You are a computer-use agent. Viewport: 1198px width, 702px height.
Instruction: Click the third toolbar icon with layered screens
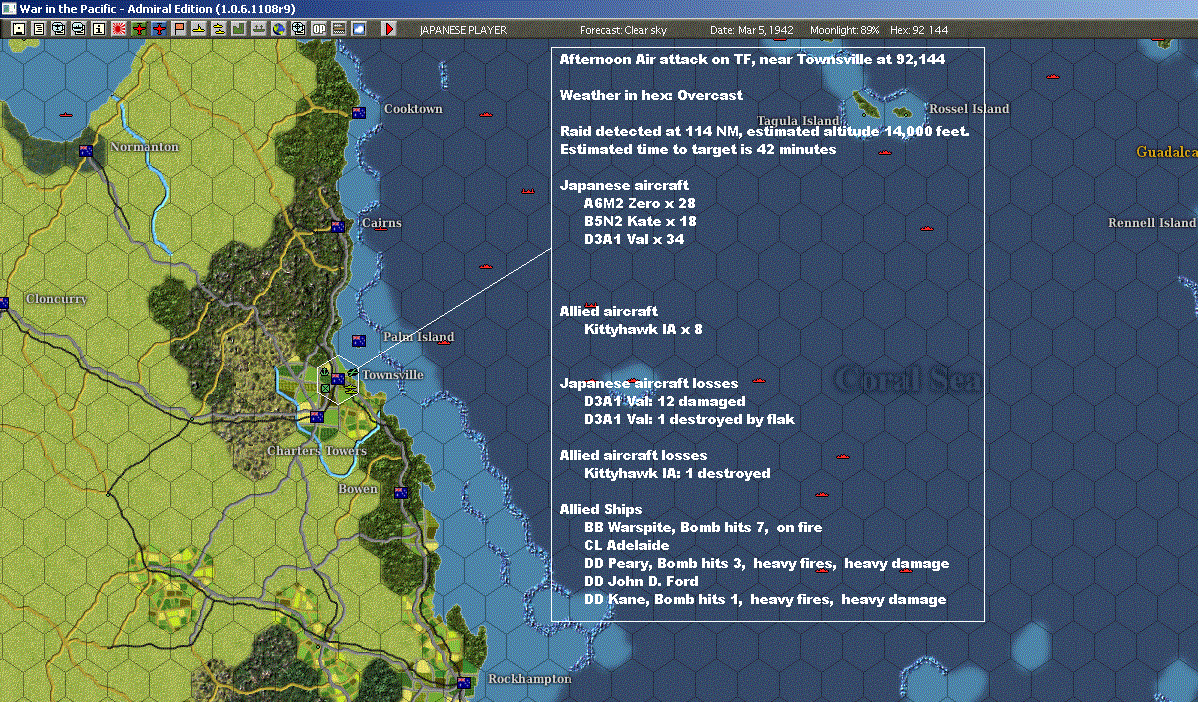click(x=59, y=29)
